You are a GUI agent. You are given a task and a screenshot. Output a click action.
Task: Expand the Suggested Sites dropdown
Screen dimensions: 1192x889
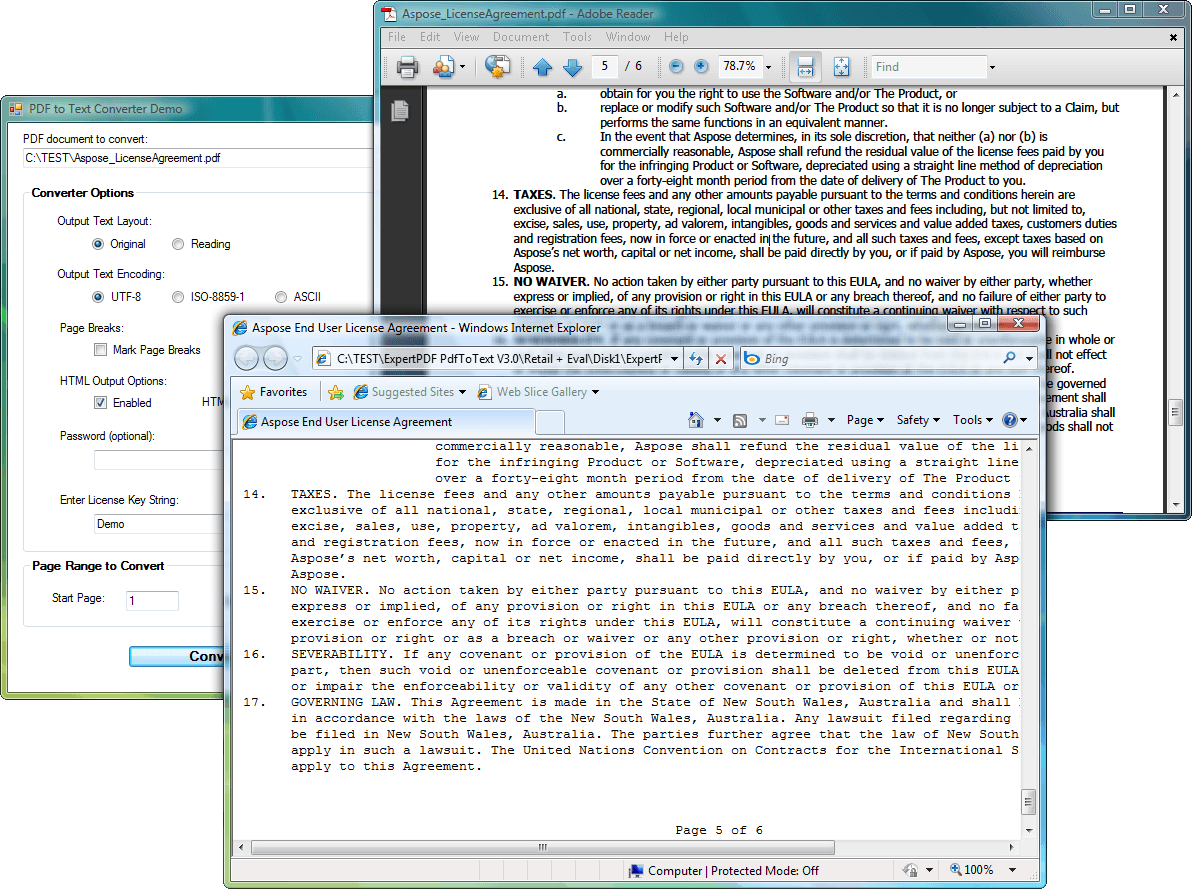pyautogui.click(x=461, y=392)
